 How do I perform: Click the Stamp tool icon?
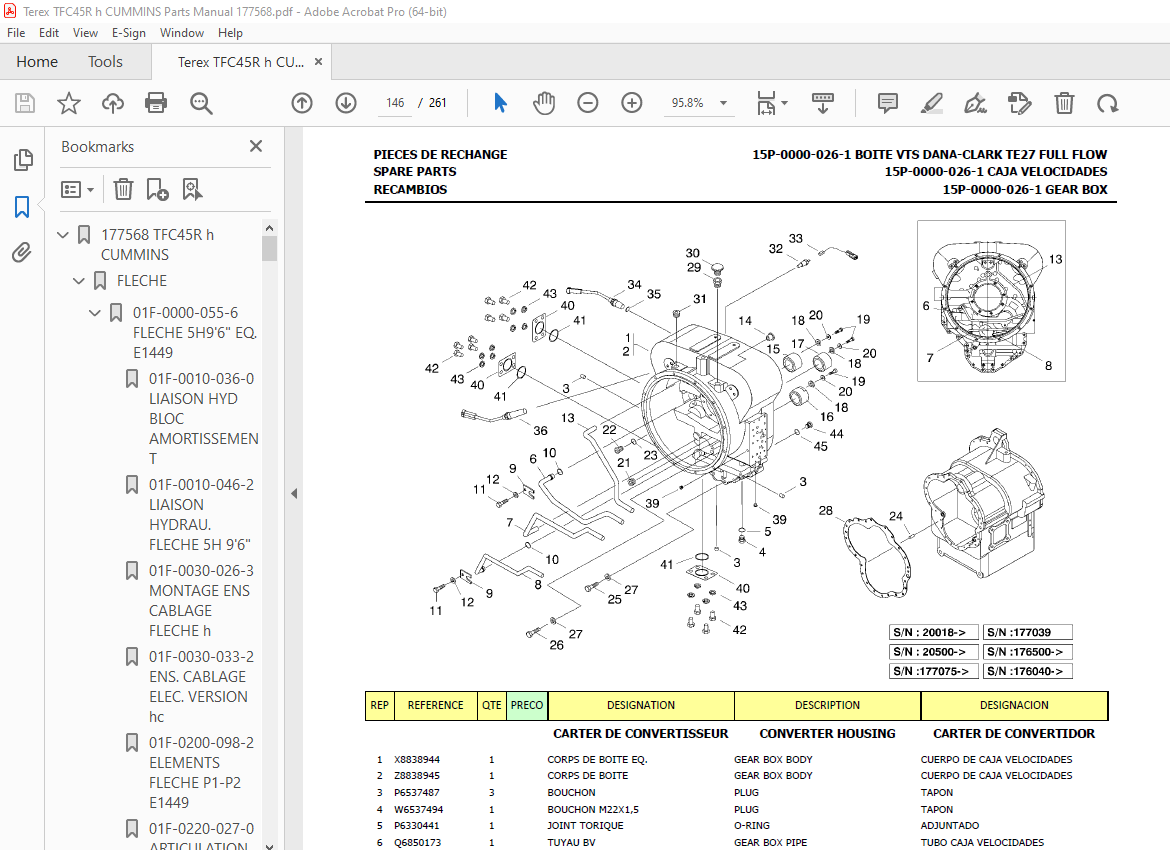(x=1019, y=103)
